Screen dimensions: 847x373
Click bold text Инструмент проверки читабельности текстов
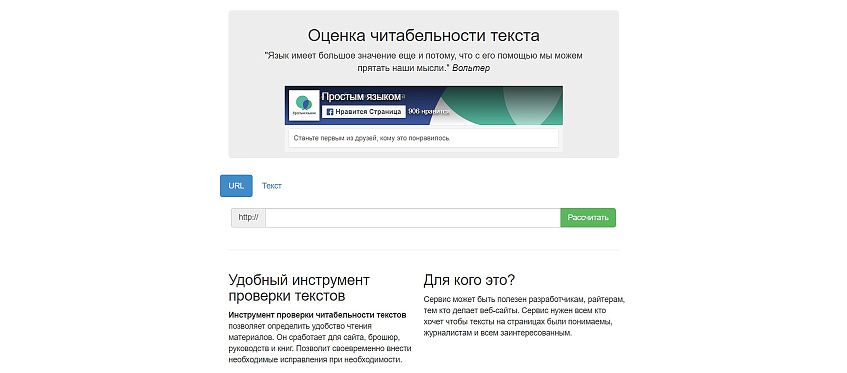pyautogui.click(x=318, y=315)
